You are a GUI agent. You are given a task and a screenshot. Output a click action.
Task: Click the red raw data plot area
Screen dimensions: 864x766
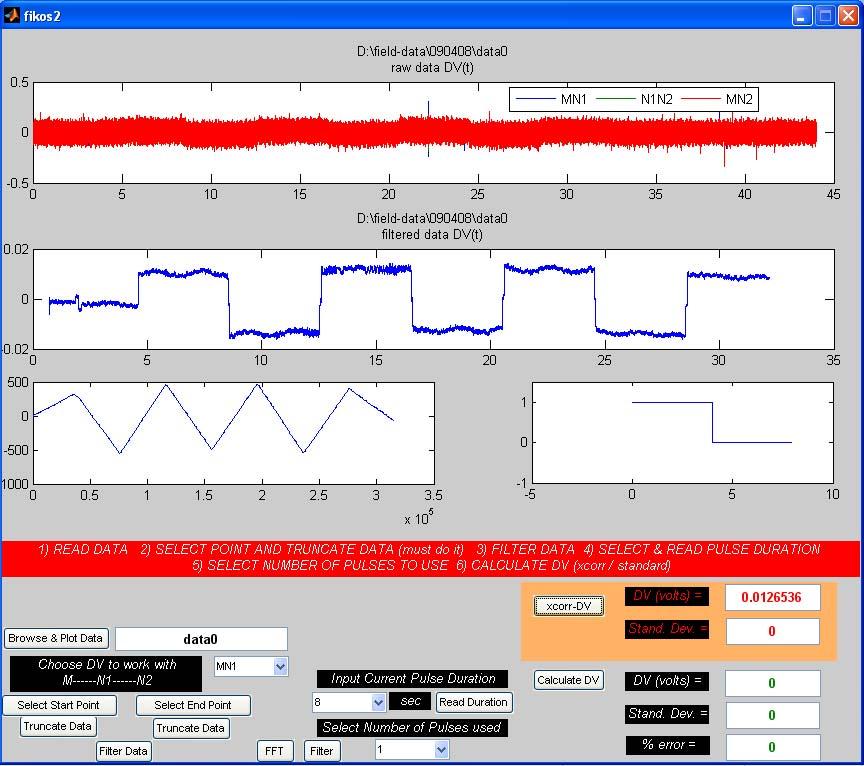point(434,133)
